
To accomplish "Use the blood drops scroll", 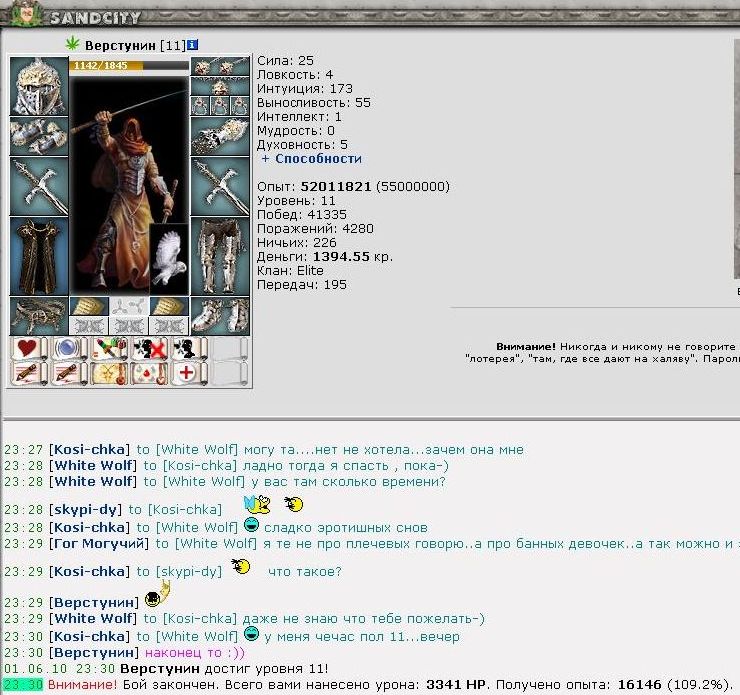I will coord(149,373).
